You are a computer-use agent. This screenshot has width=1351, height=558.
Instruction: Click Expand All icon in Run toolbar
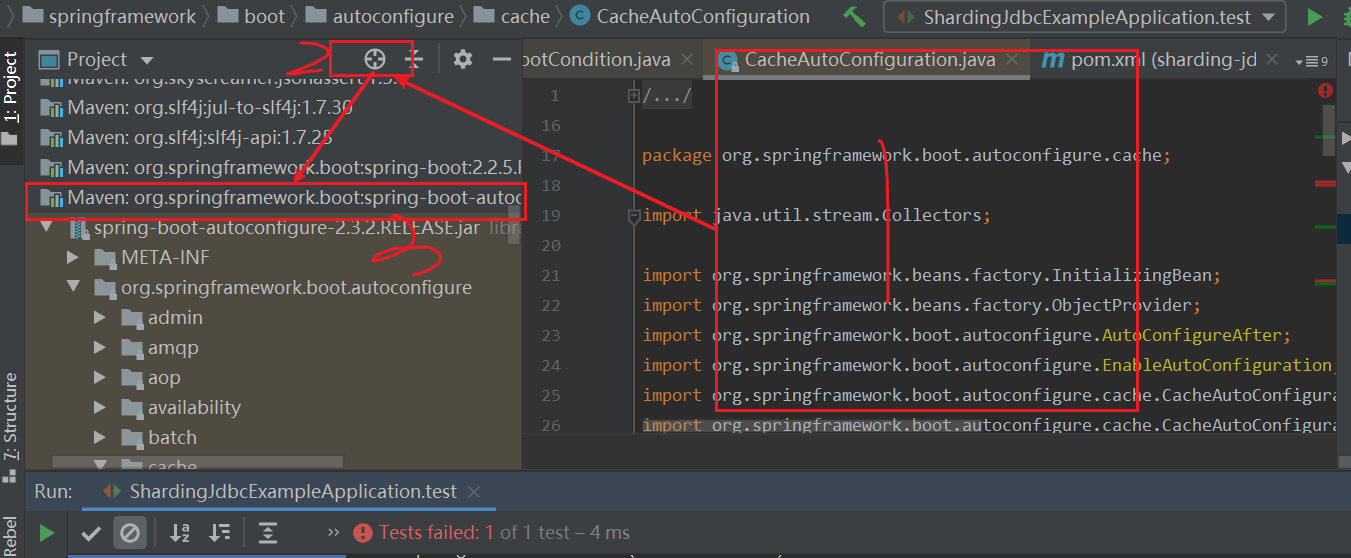pos(268,533)
